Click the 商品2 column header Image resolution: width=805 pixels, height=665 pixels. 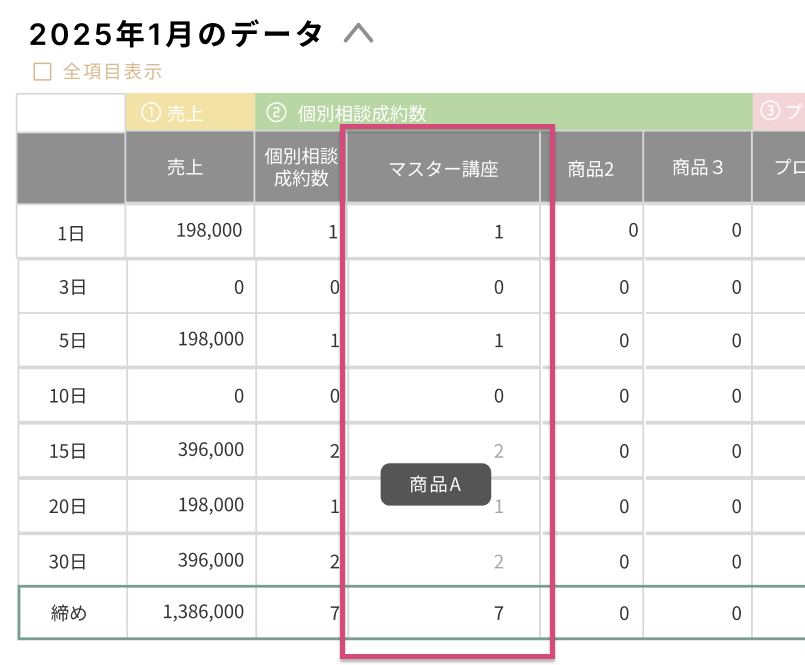coord(590,169)
